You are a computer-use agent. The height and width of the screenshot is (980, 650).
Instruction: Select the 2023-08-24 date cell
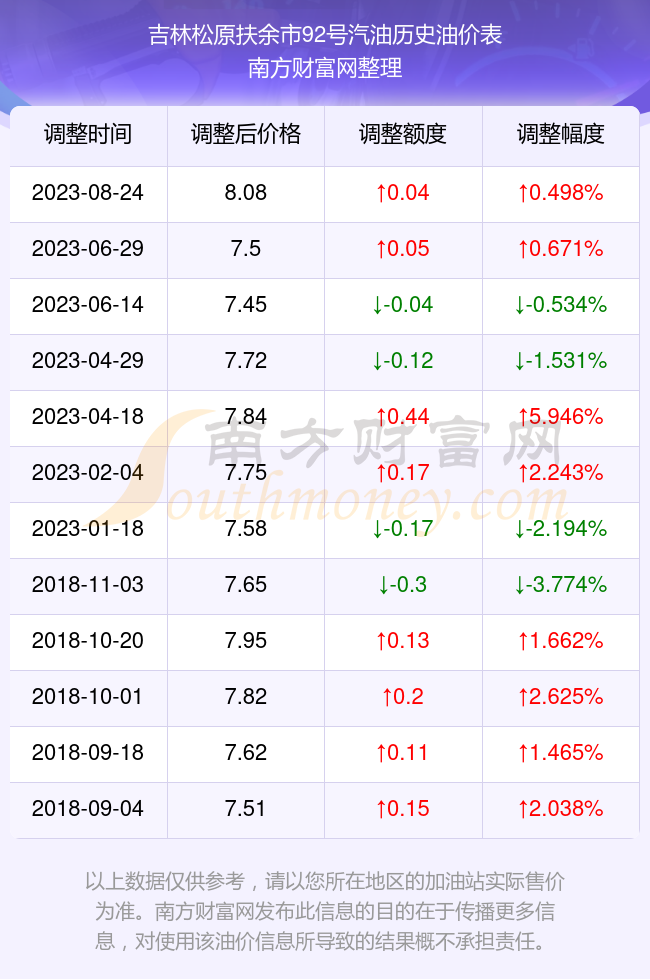click(88, 192)
